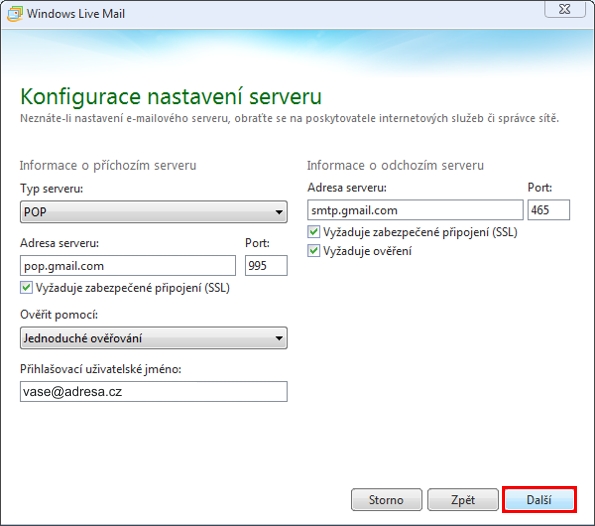Click the outgoing server address field smtp.gmail.com

tap(415, 210)
